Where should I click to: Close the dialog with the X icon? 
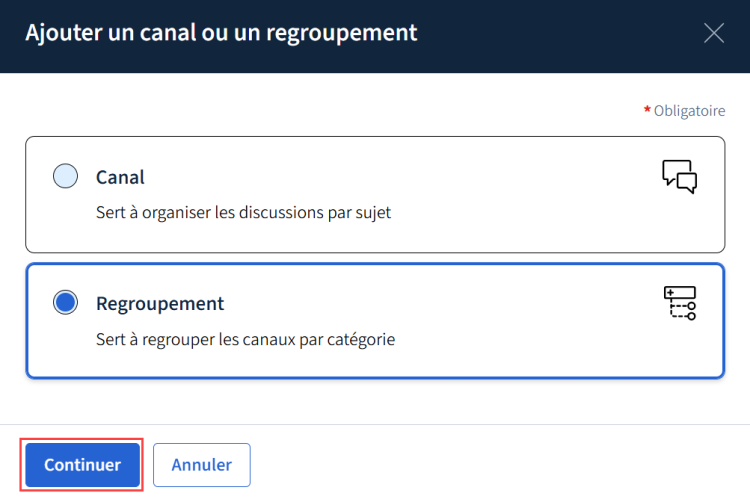[x=714, y=33]
